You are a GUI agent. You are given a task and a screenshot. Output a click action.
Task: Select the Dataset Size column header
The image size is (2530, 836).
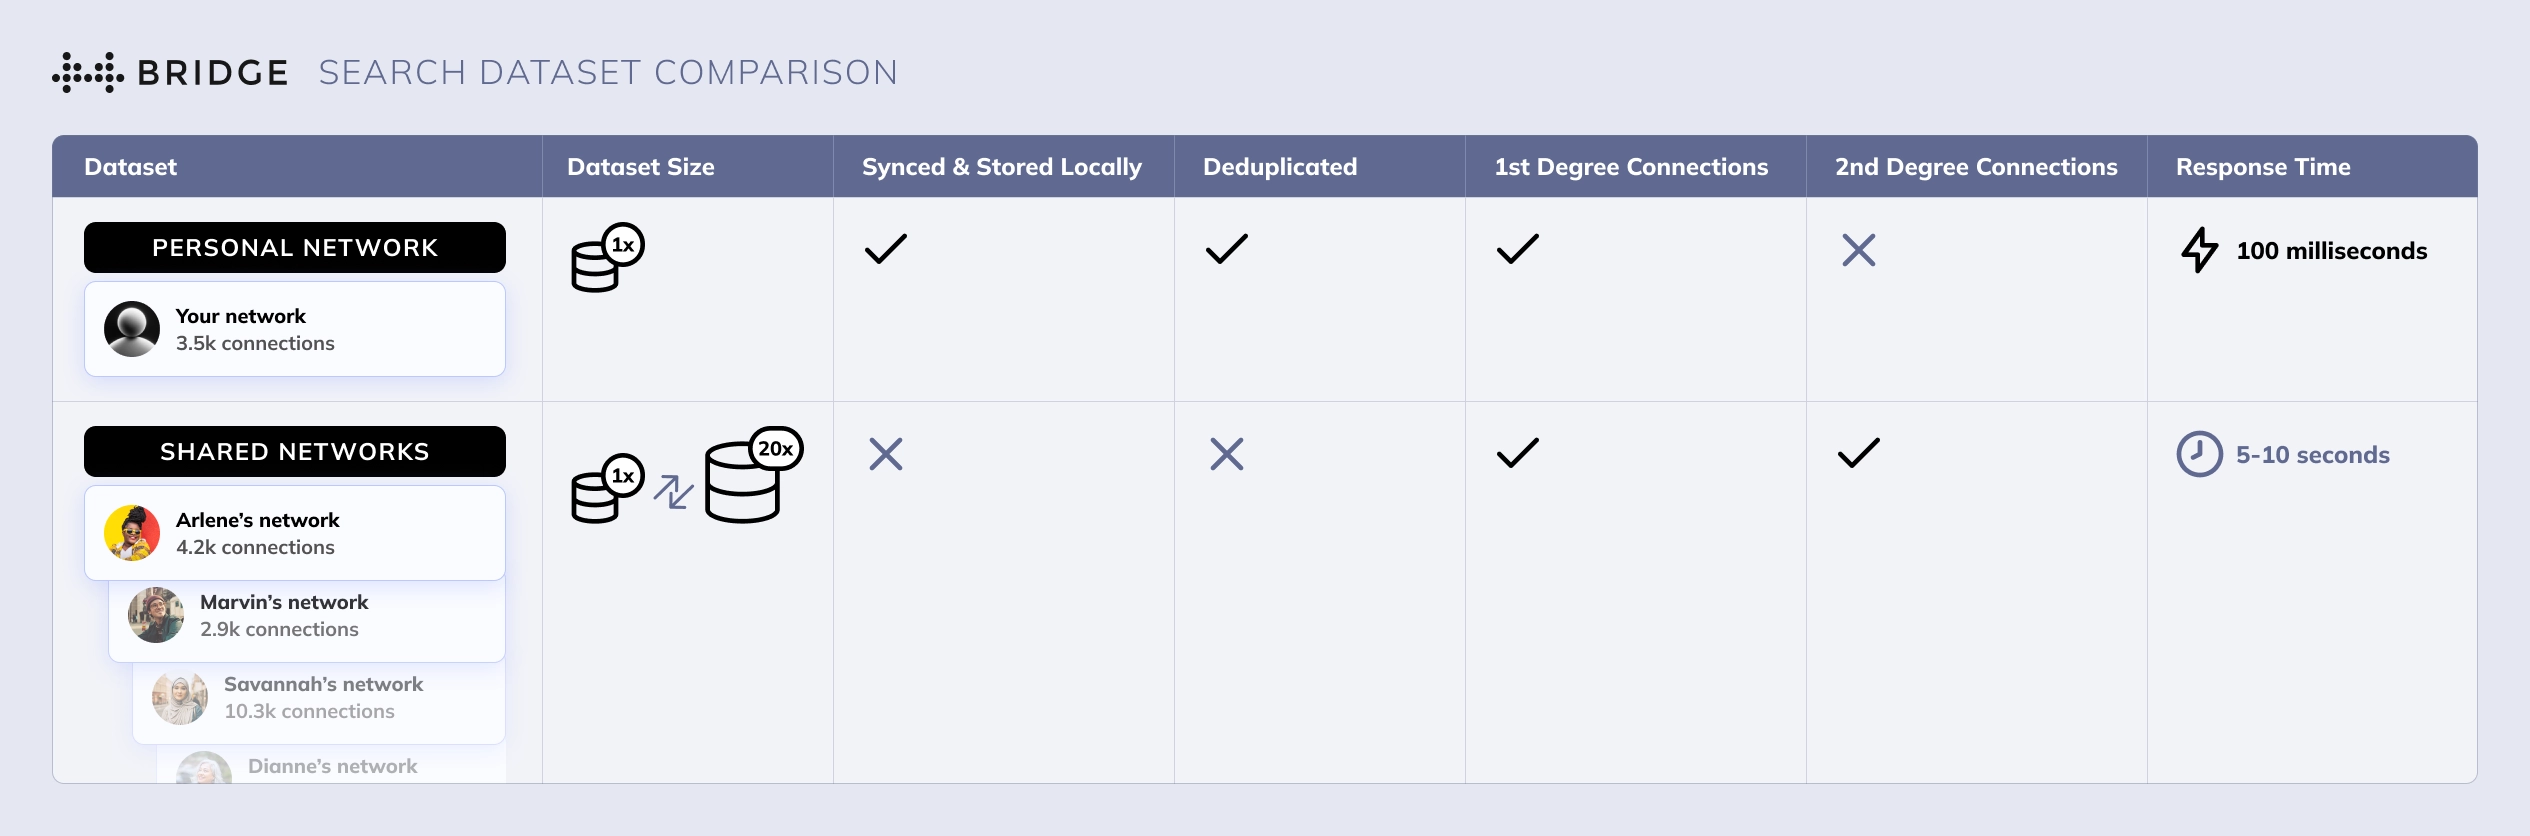click(x=641, y=167)
